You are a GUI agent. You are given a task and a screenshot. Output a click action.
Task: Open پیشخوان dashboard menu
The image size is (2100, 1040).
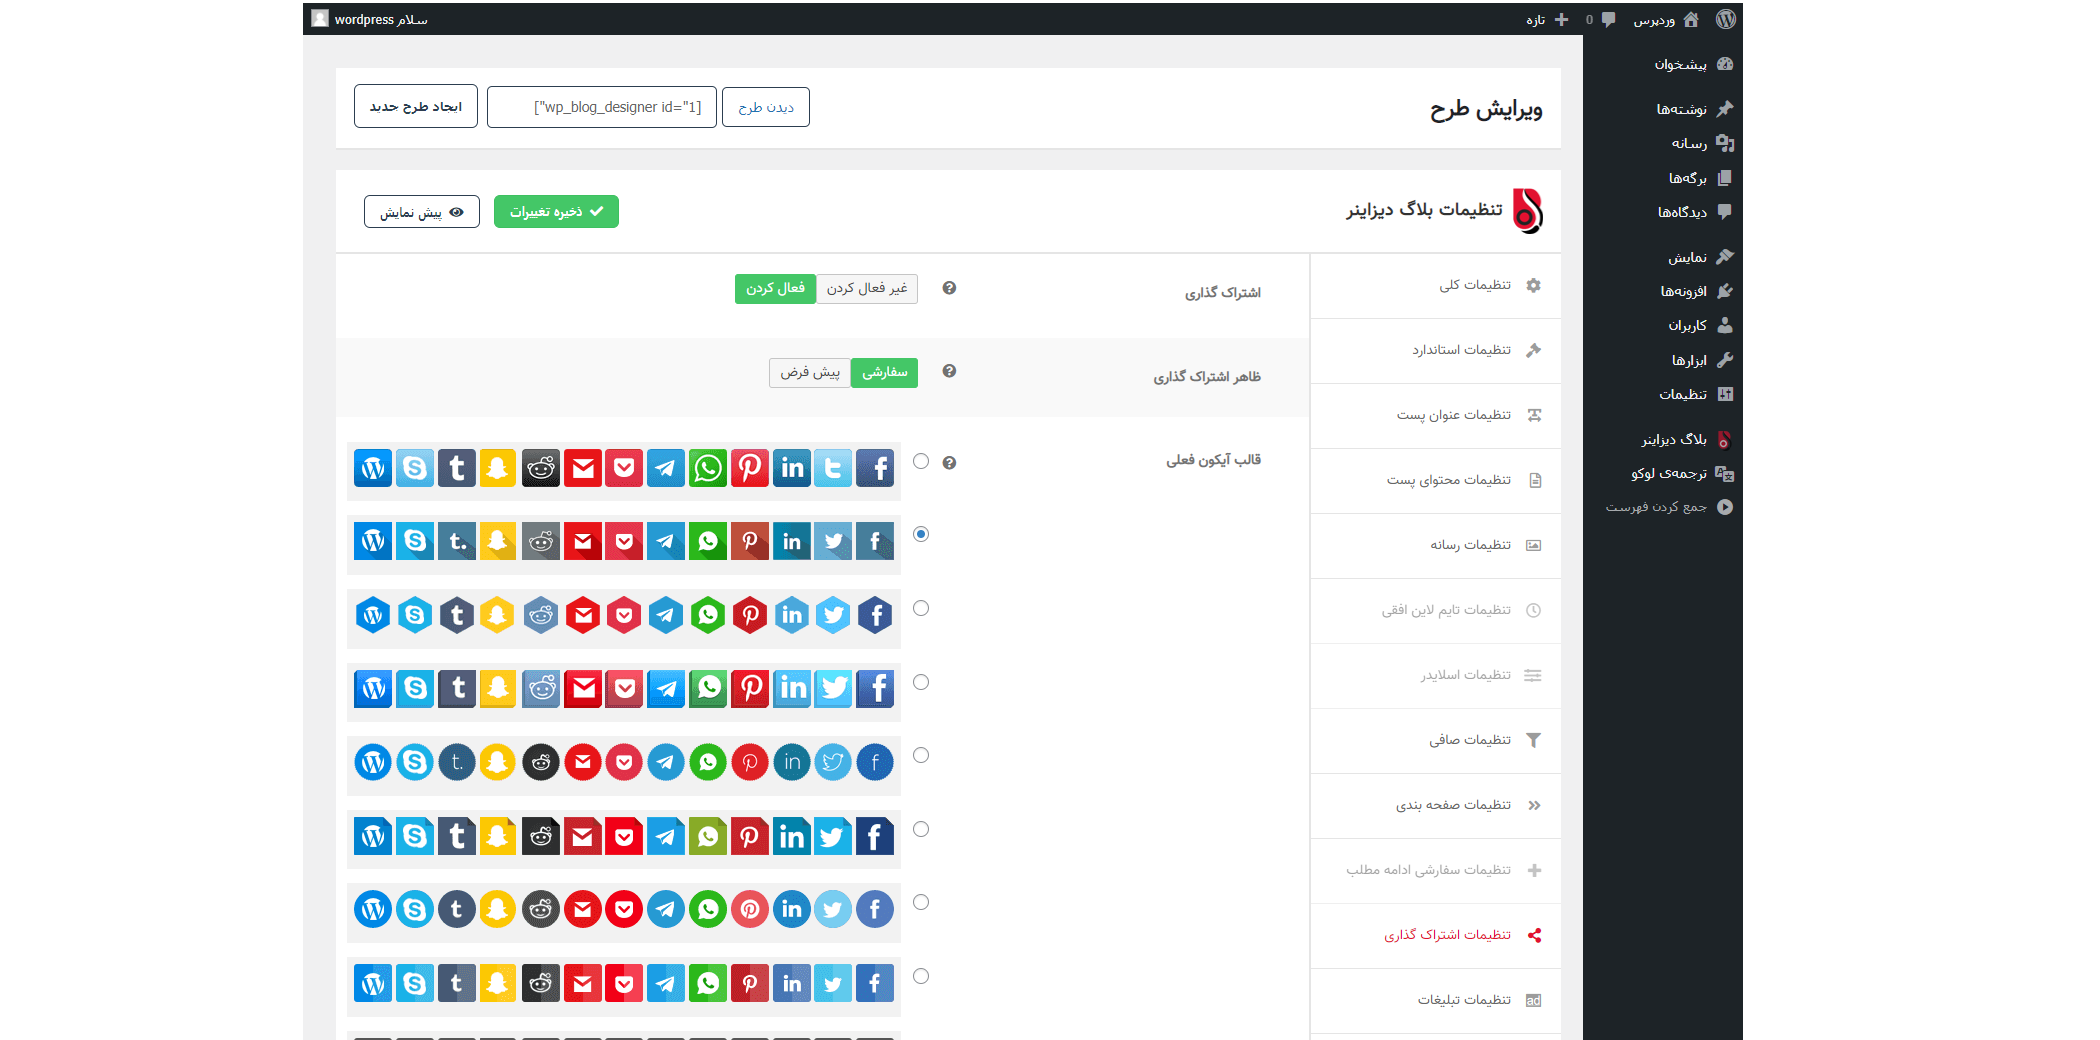pyautogui.click(x=1663, y=64)
